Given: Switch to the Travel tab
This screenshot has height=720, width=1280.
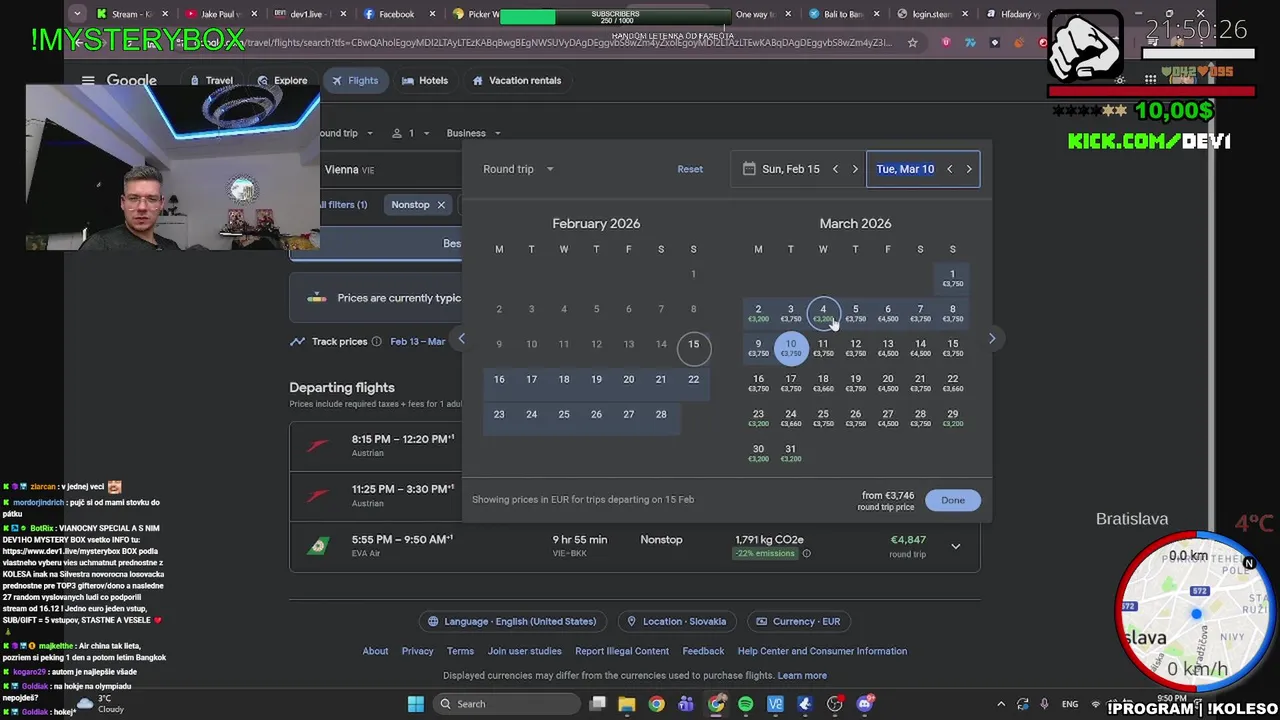Looking at the screenshot, I should point(211,81).
